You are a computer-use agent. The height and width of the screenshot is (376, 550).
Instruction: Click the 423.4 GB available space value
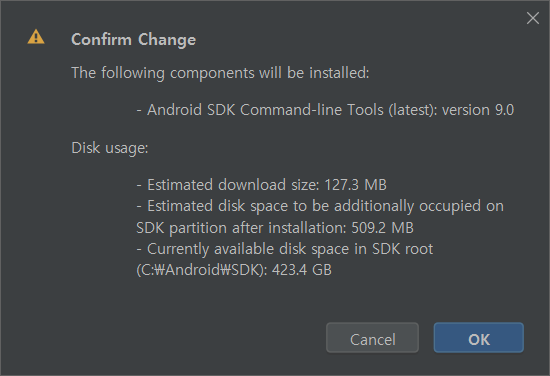pos(302,270)
